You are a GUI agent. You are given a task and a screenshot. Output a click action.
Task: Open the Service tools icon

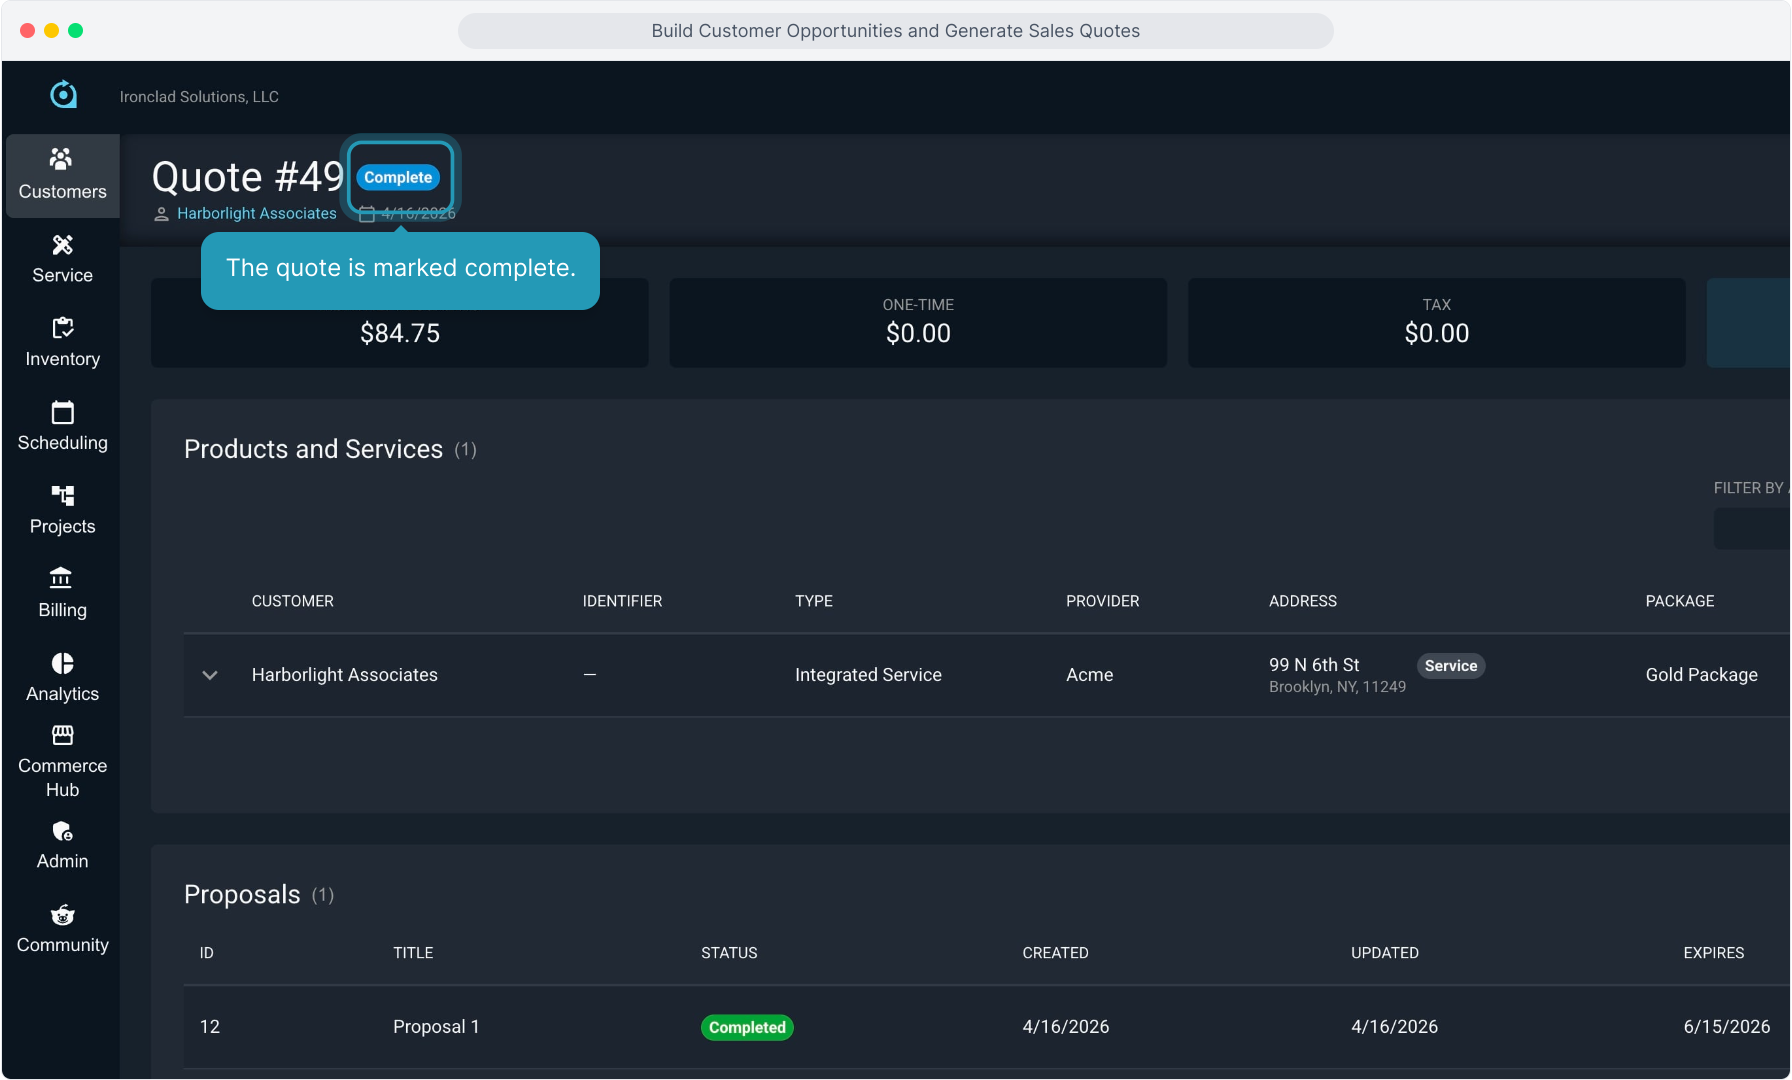pos(62,245)
